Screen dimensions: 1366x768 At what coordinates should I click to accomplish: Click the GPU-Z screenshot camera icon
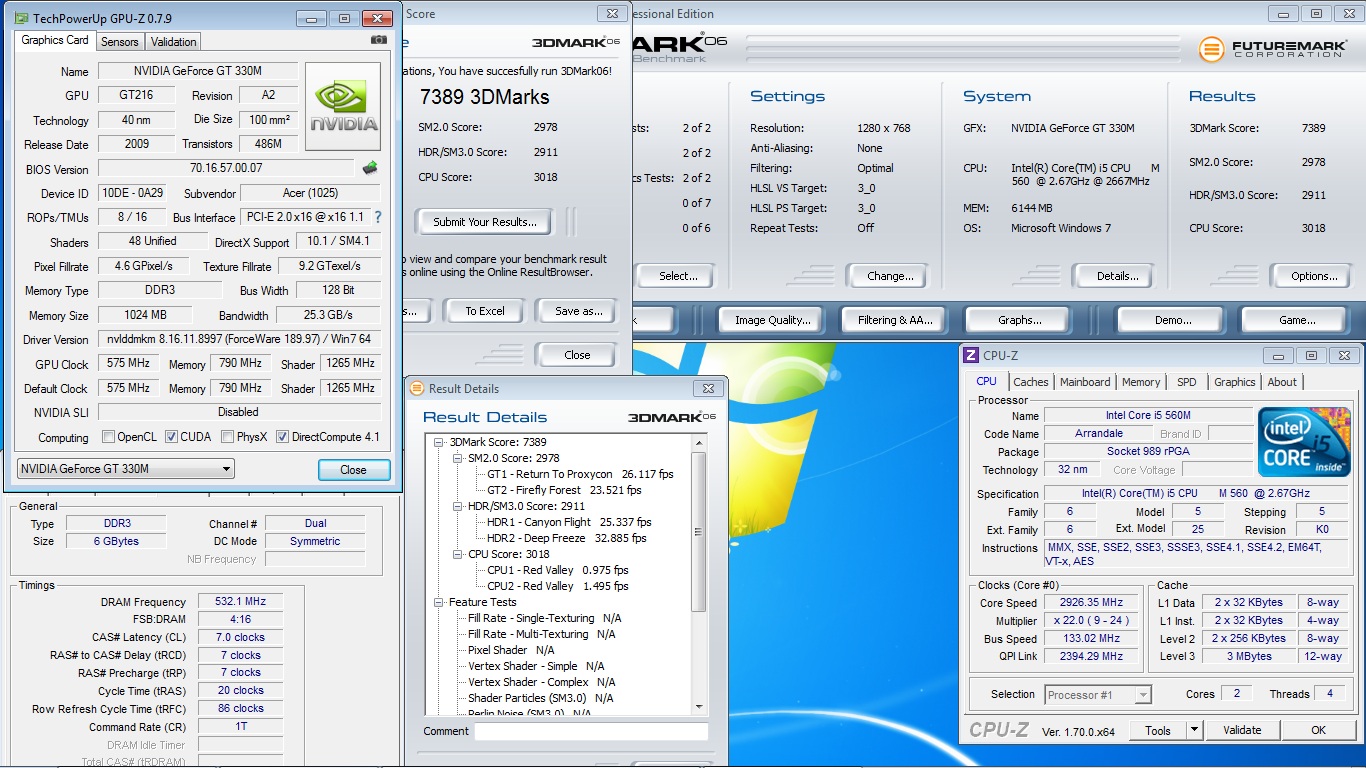[x=379, y=40]
